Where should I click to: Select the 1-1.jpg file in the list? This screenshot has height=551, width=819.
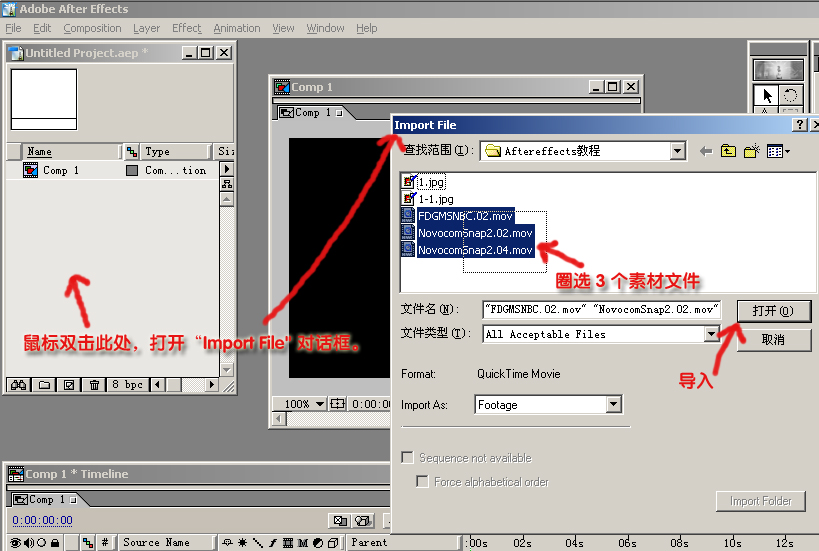436,199
